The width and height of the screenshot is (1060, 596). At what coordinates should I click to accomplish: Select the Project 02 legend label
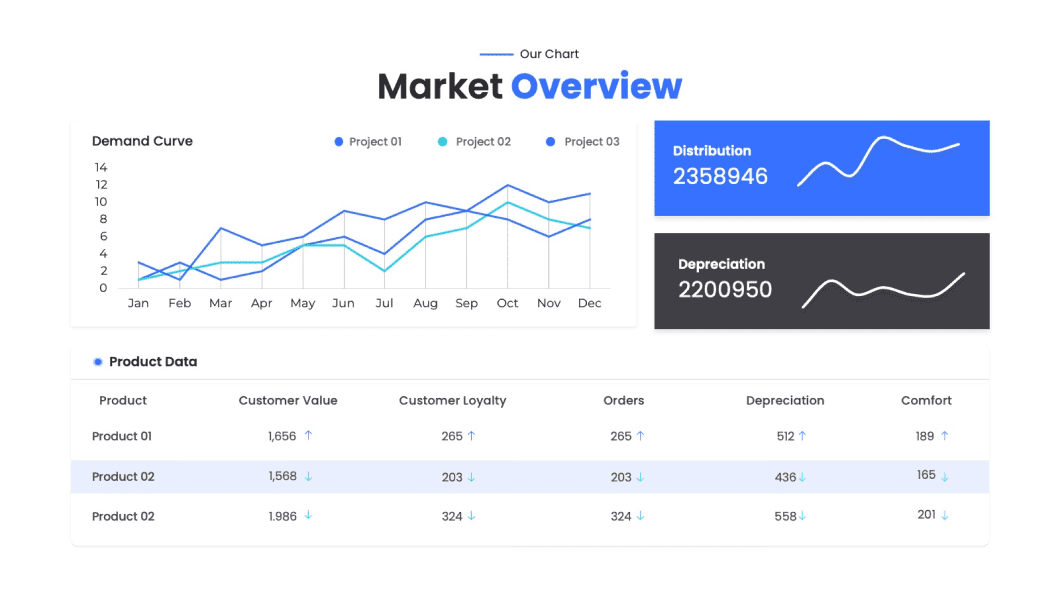click(x=483, y=142)
